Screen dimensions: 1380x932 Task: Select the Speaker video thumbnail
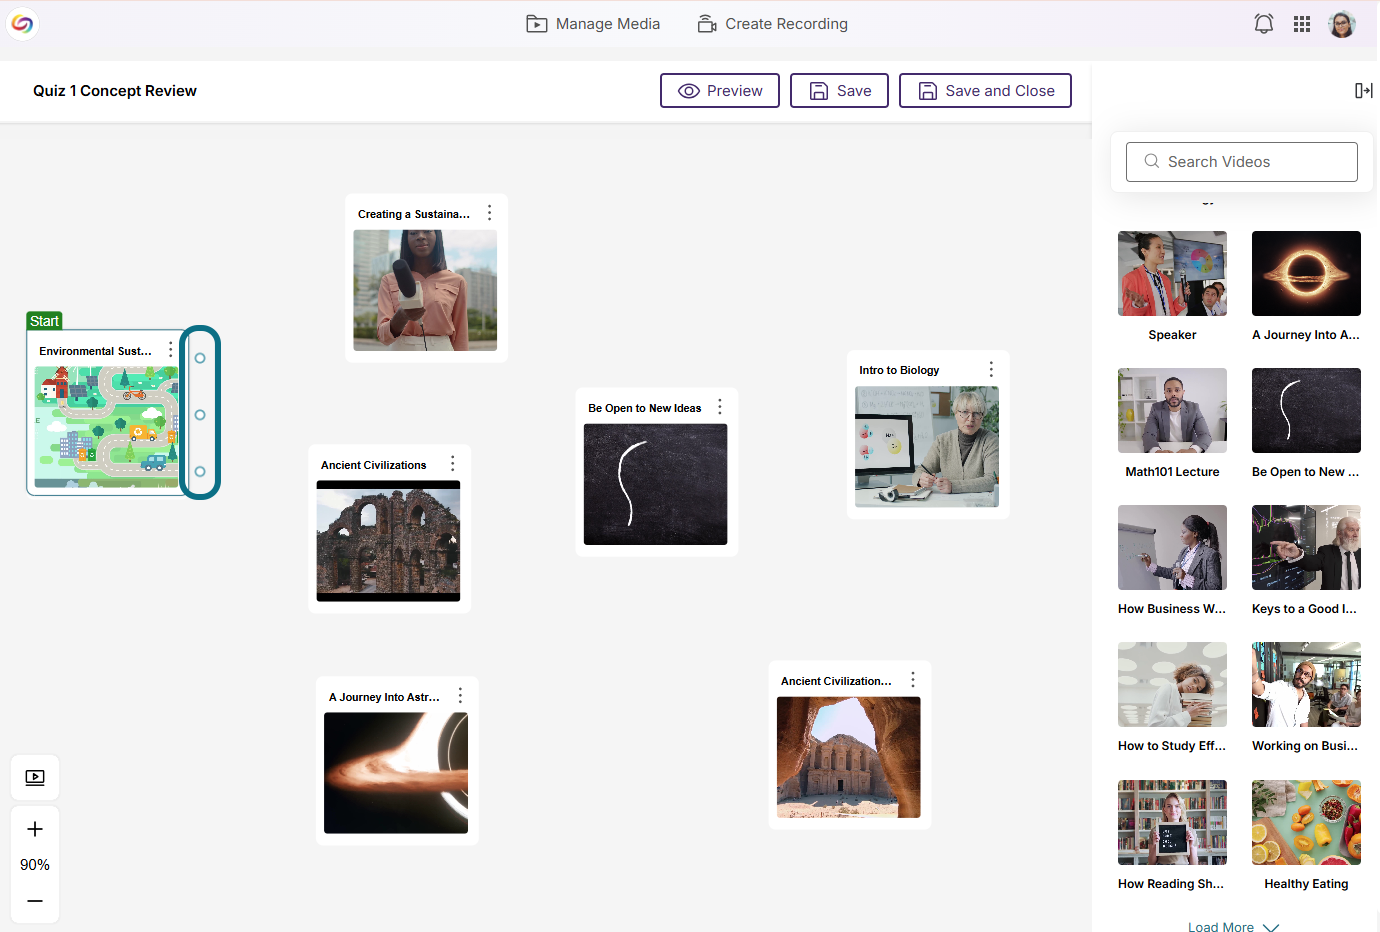1172,274
